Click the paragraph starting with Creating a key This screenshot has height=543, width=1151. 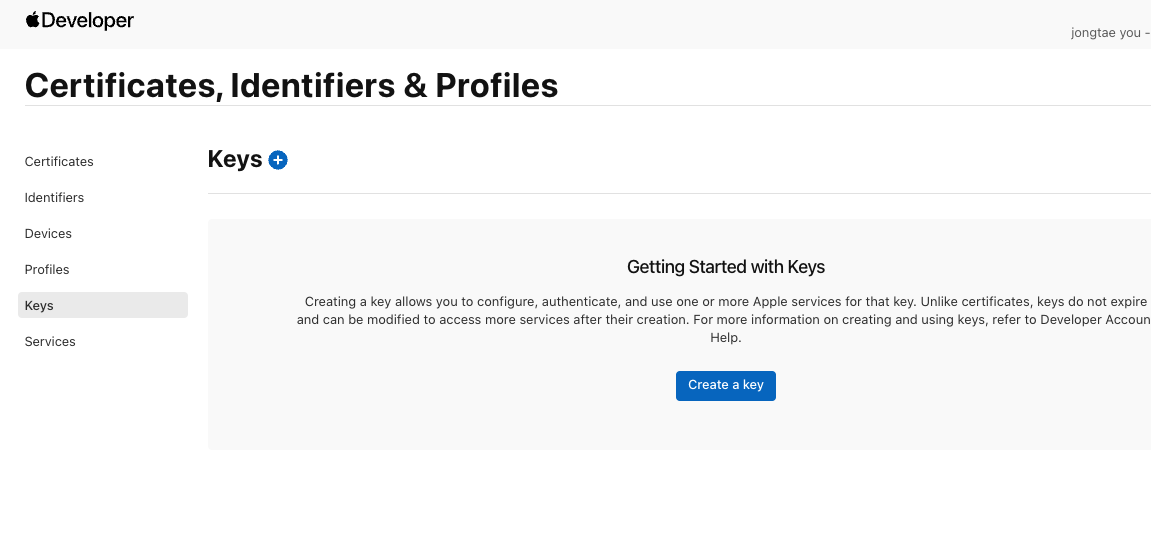coord(726,311)
